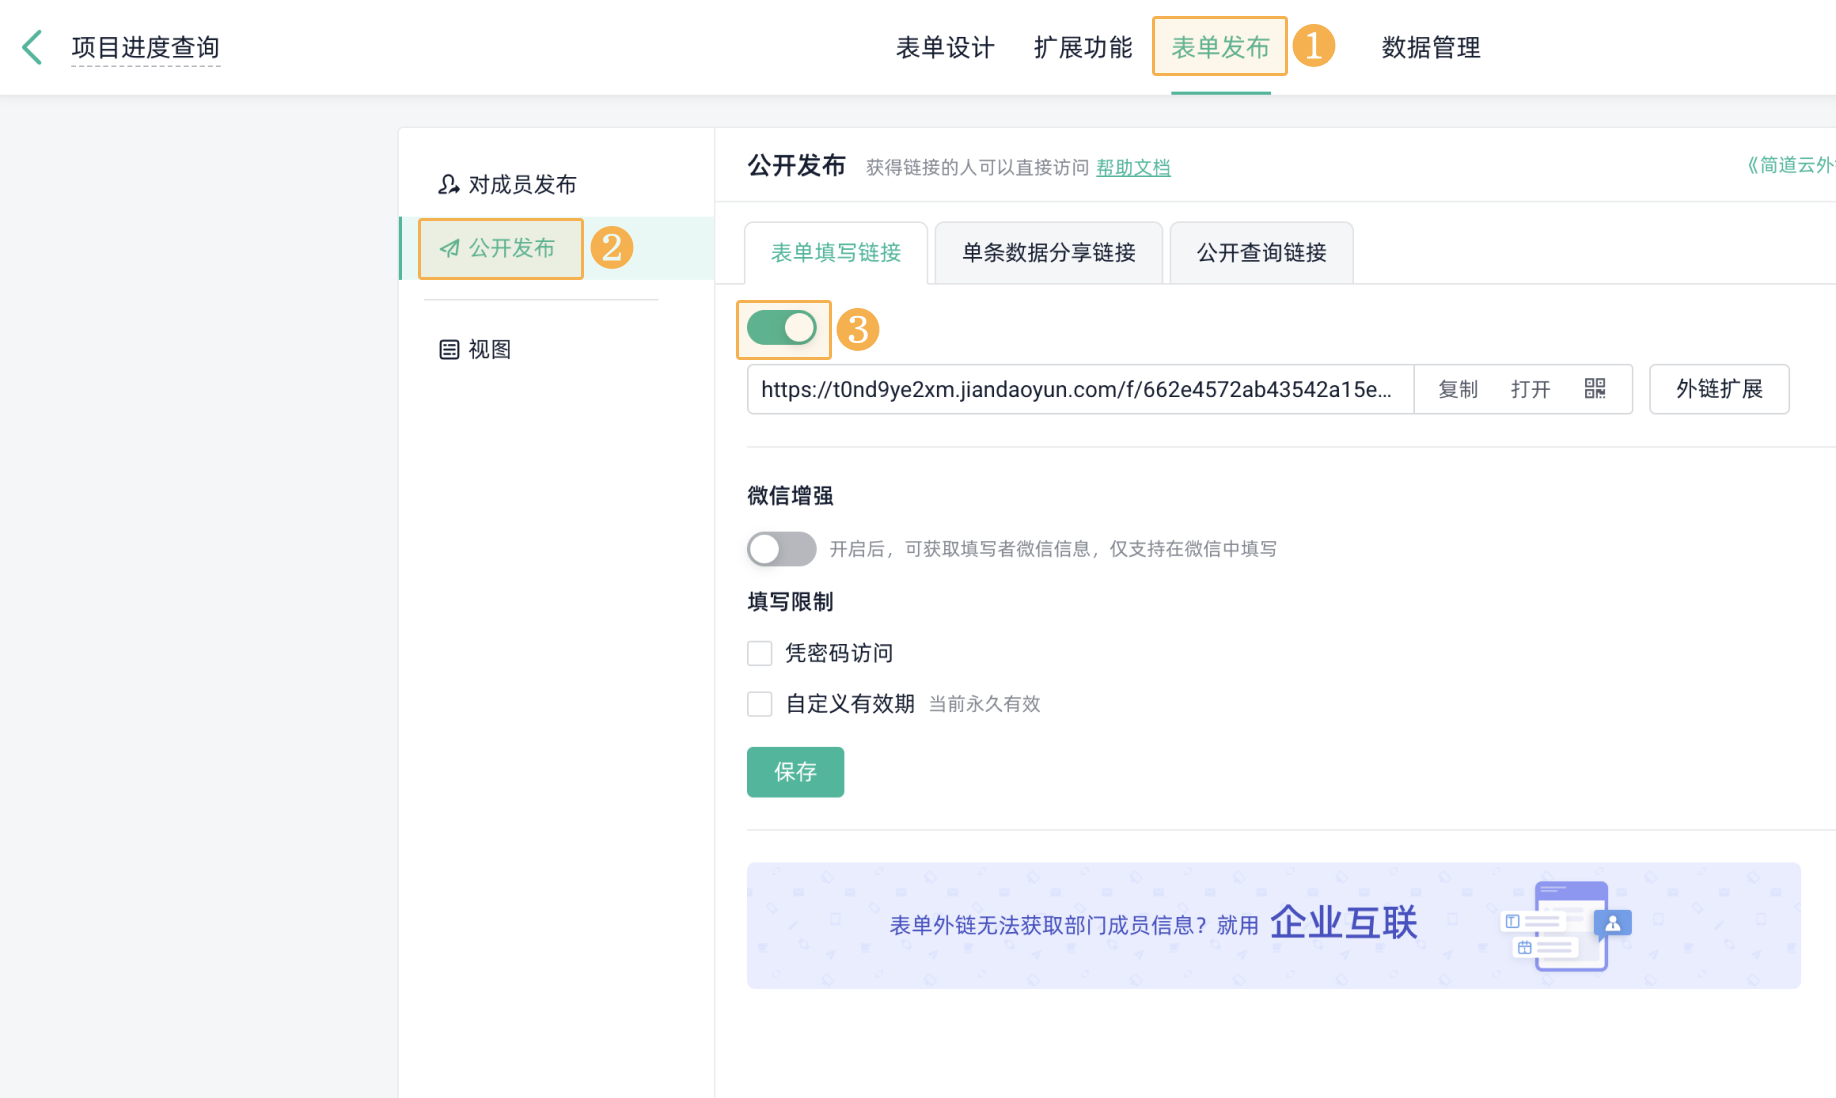The width and height of the screenshot is (1836, 1098).
Task: Click the 视图 list icon
Action: click(x=449, y=349)
